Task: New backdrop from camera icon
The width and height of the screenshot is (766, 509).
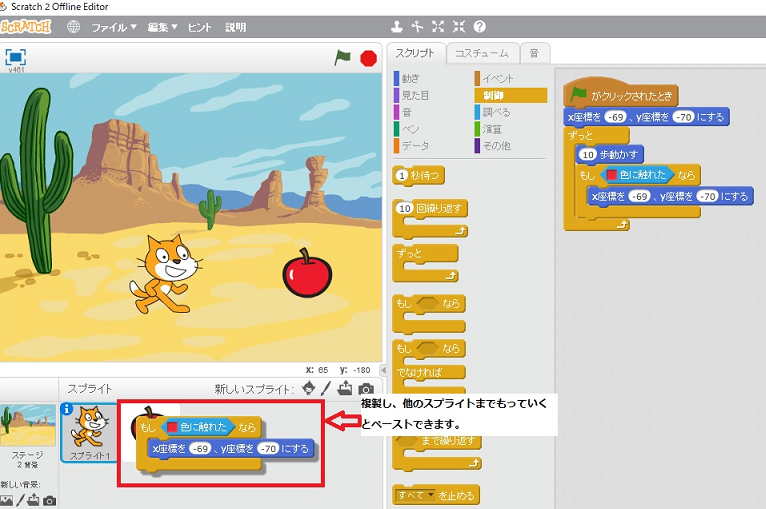Action: coord(49,501)
